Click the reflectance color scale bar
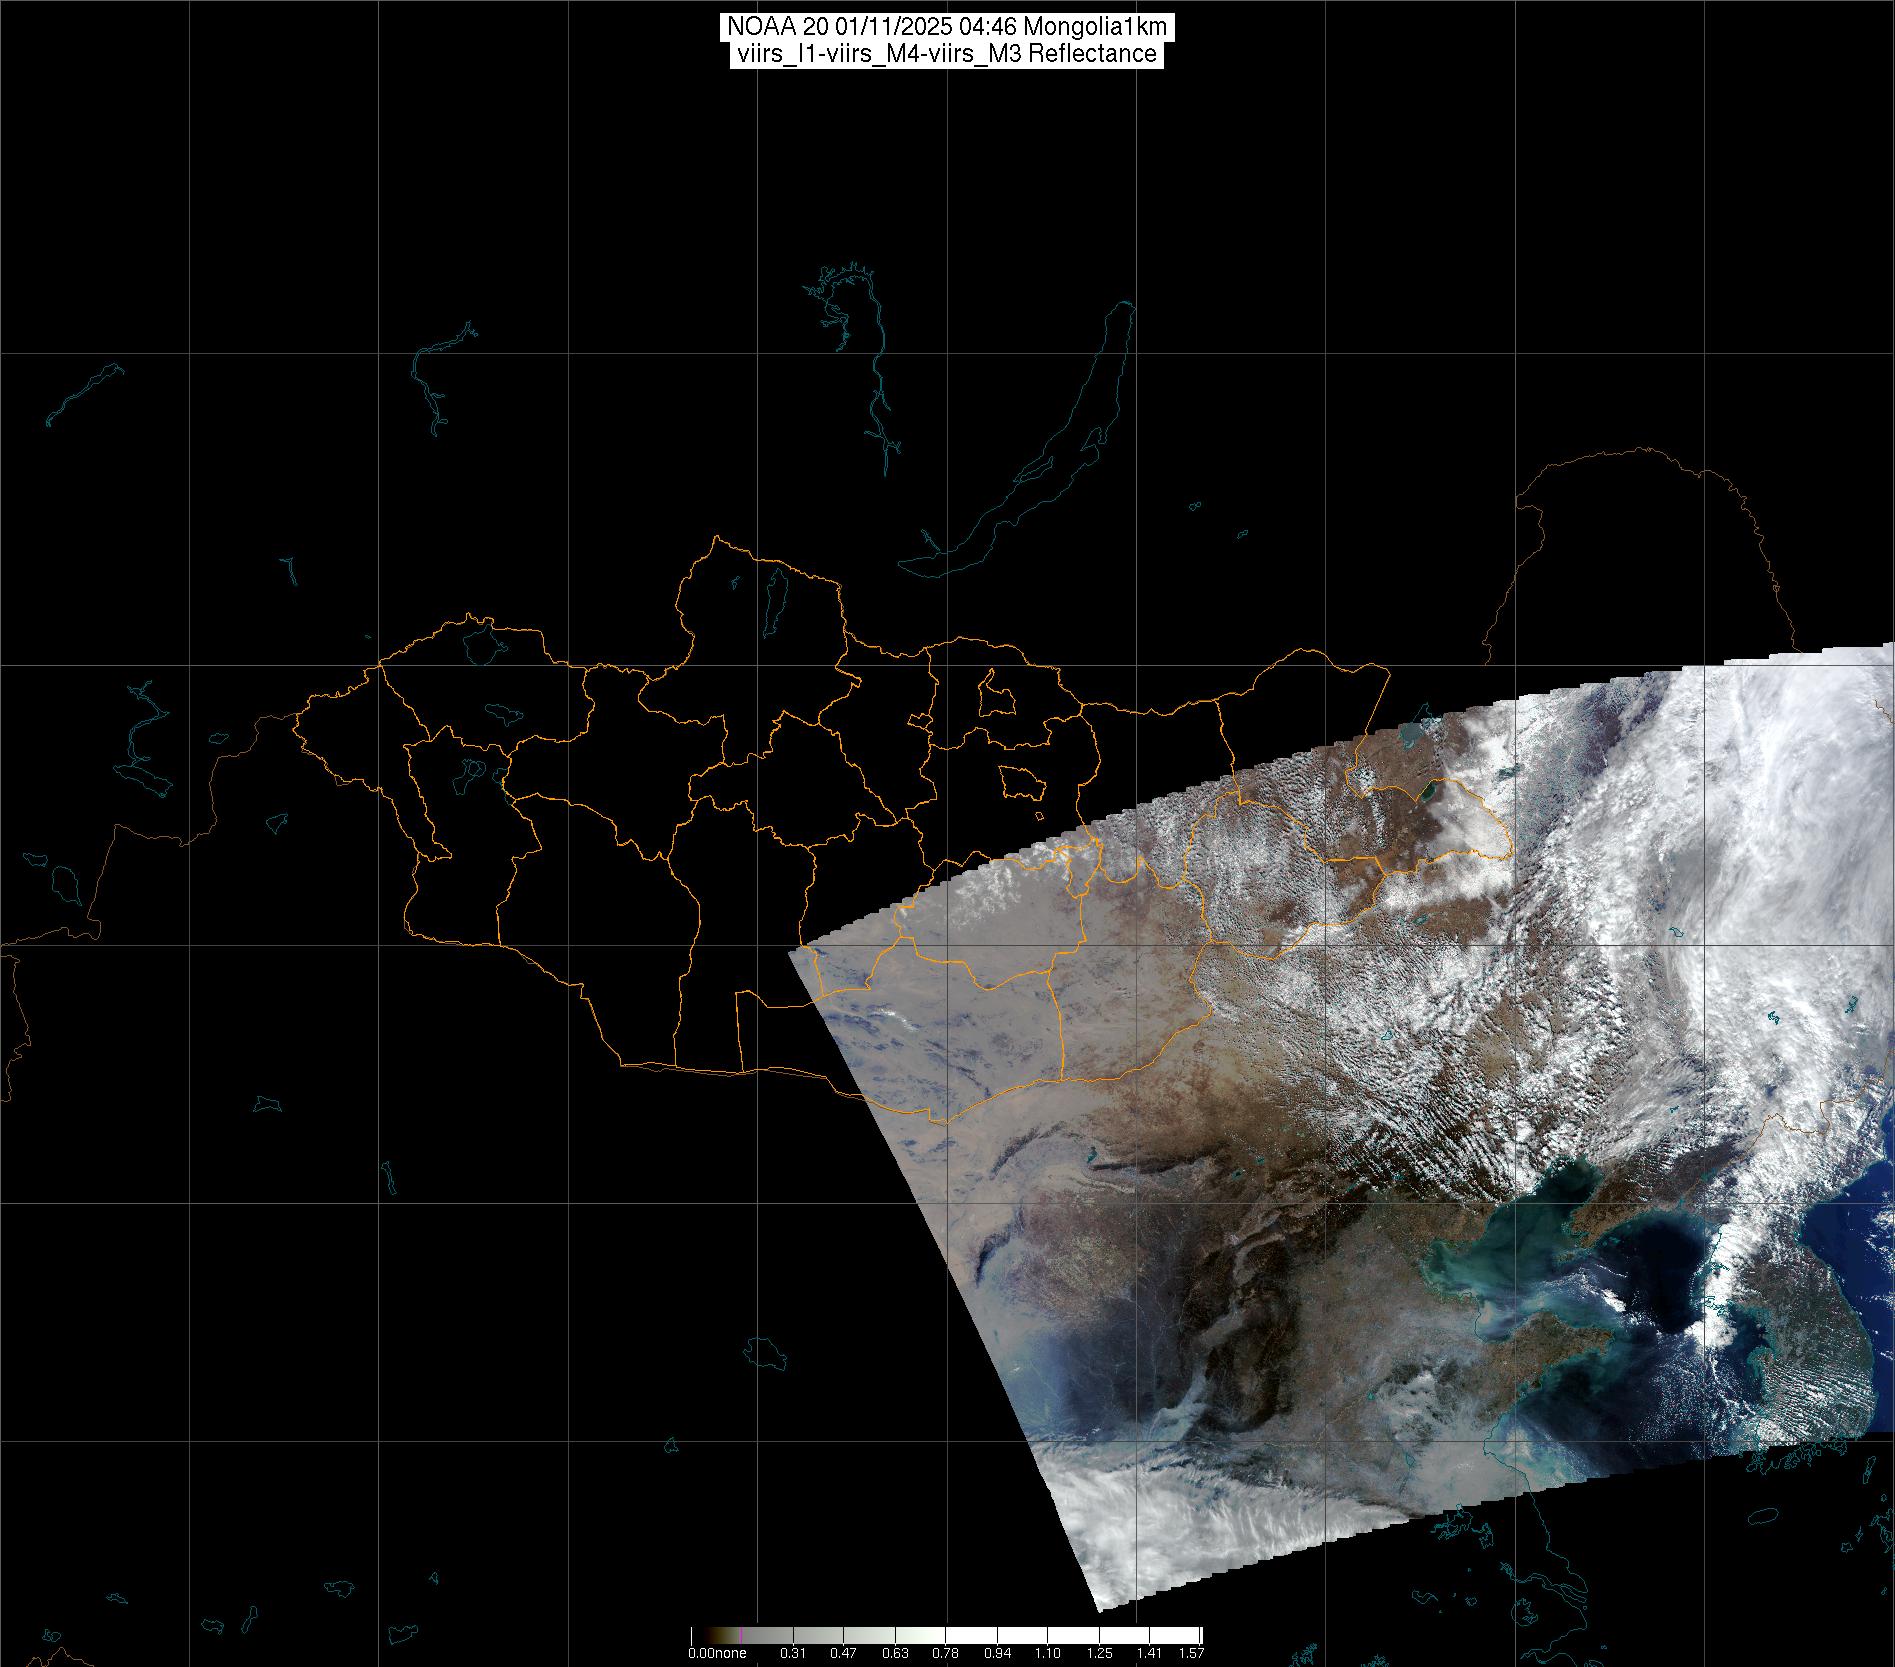The width and height of the screenshot is (1895, 1667). pyautogui.click(x=947, y=1636)
